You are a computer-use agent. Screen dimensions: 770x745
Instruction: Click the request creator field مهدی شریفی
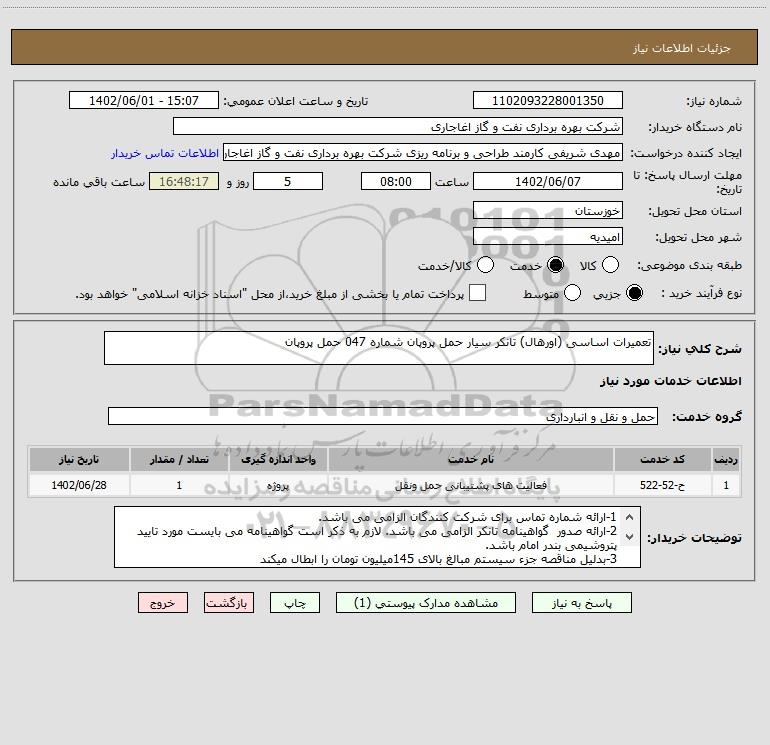click(x=423, y=153)
